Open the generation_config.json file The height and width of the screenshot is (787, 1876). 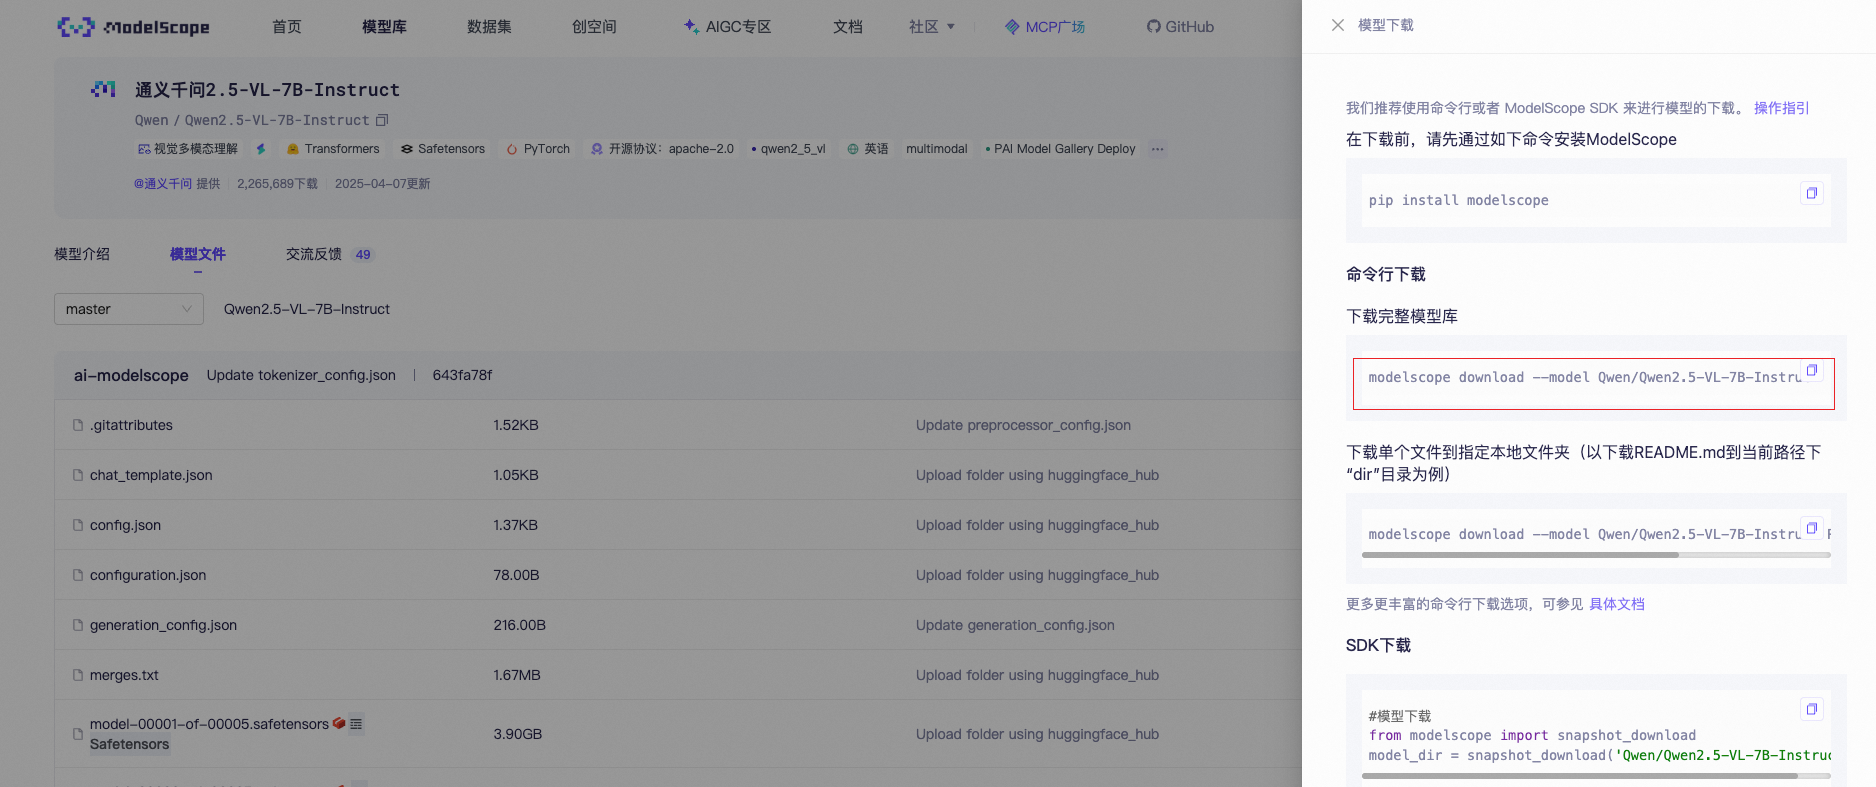163,625
